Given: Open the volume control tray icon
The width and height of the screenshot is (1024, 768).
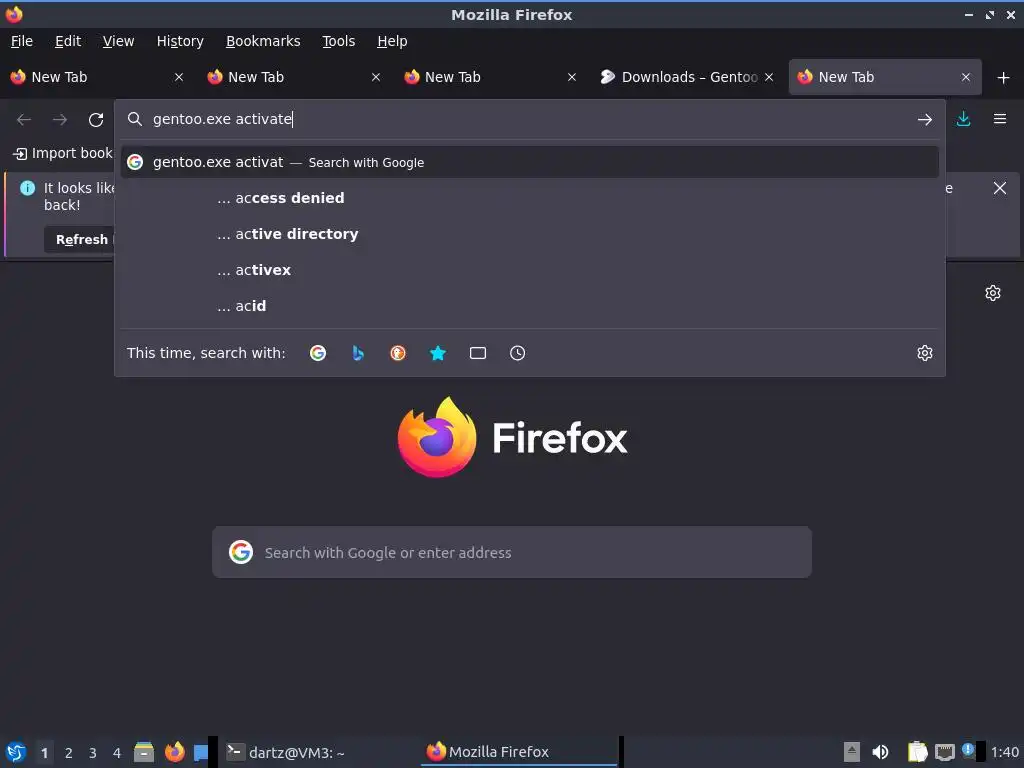Looking at the screenshot, I should (880, 752).
